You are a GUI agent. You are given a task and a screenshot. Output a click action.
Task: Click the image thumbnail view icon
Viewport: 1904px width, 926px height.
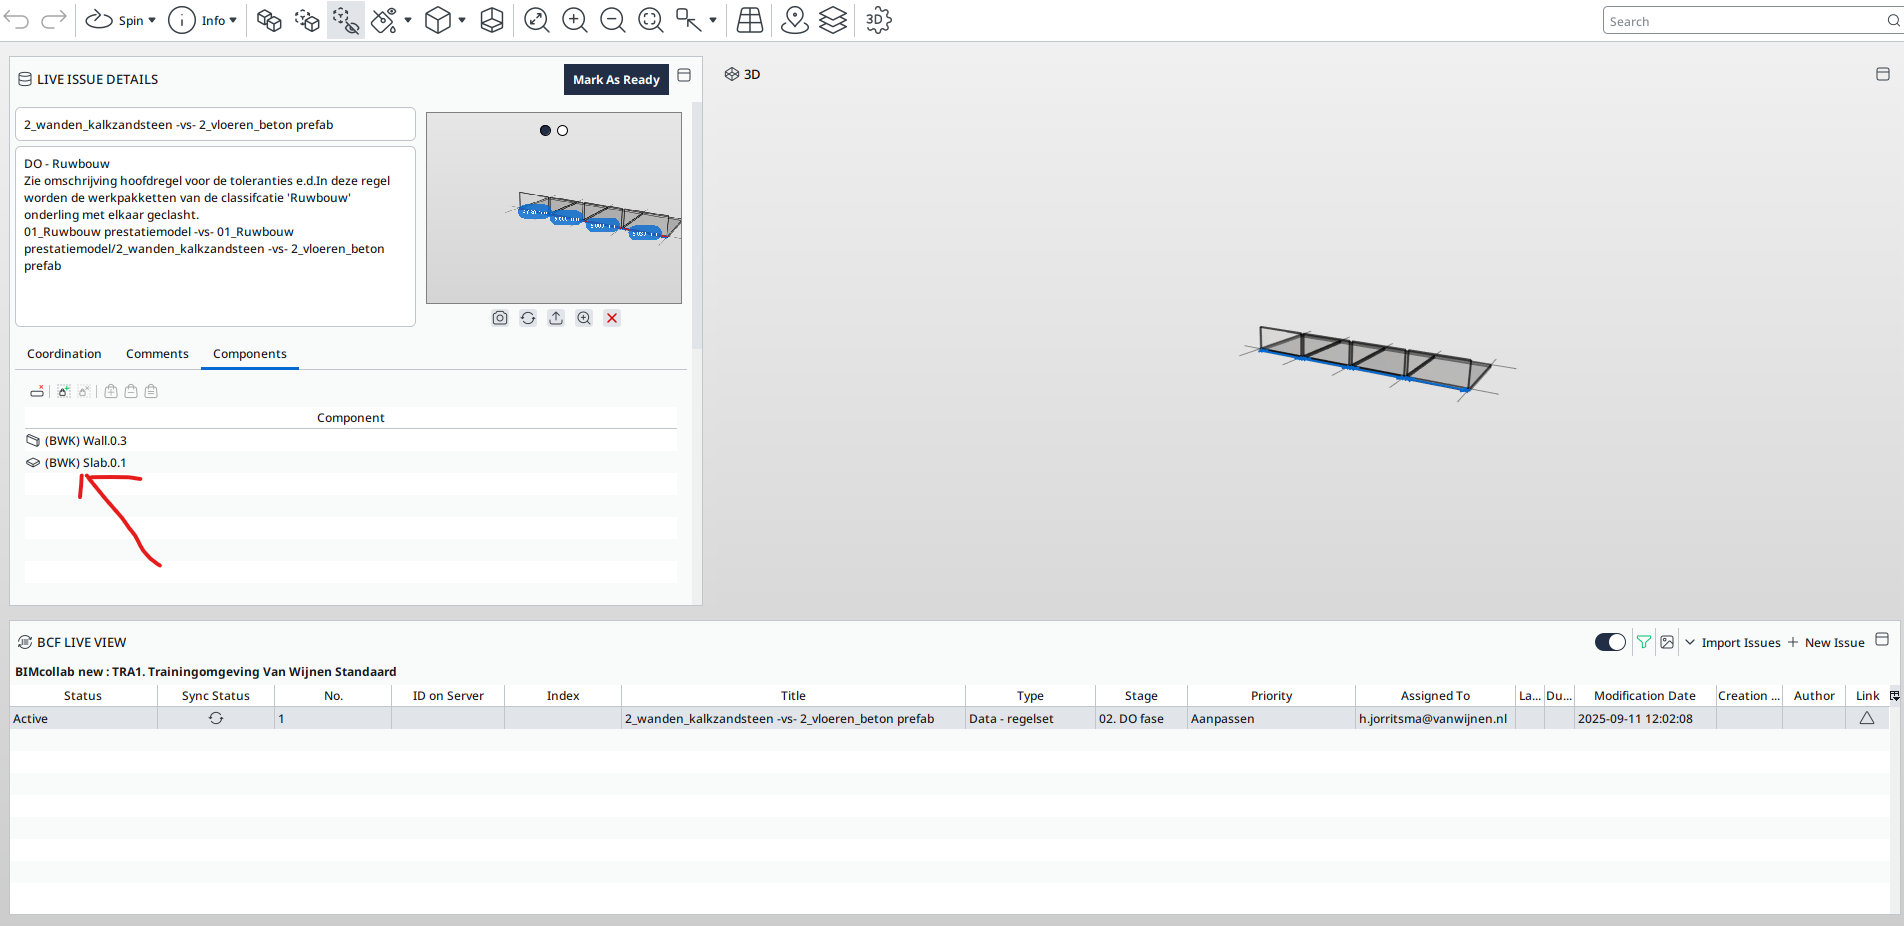tap(1667, 642)
